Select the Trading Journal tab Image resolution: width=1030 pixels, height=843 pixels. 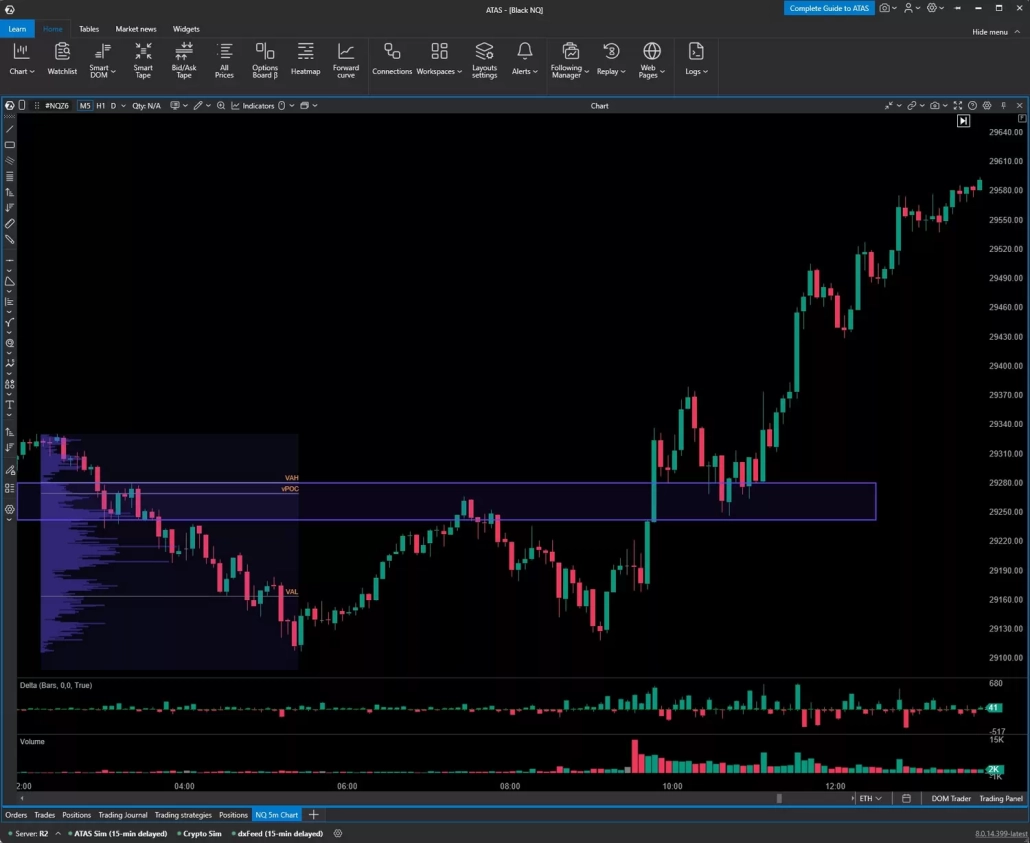coord(123,815)
